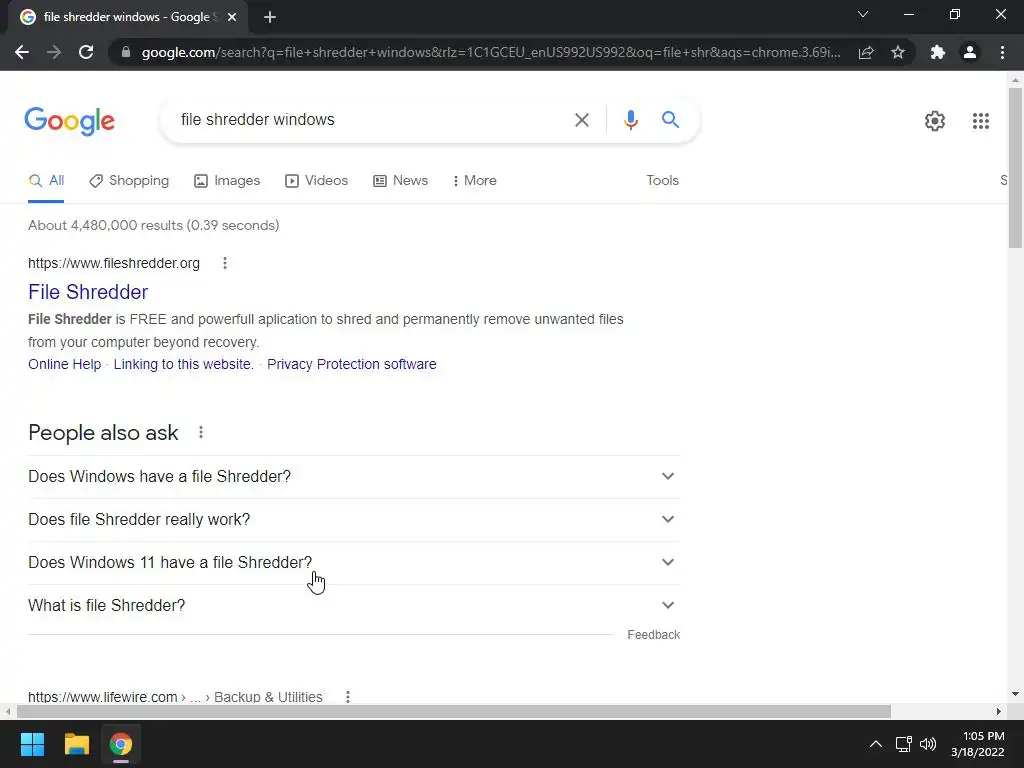Expand Does Windows 11 have a file Shredder?
1024x768 pixels.
click(x=354, y=563)
